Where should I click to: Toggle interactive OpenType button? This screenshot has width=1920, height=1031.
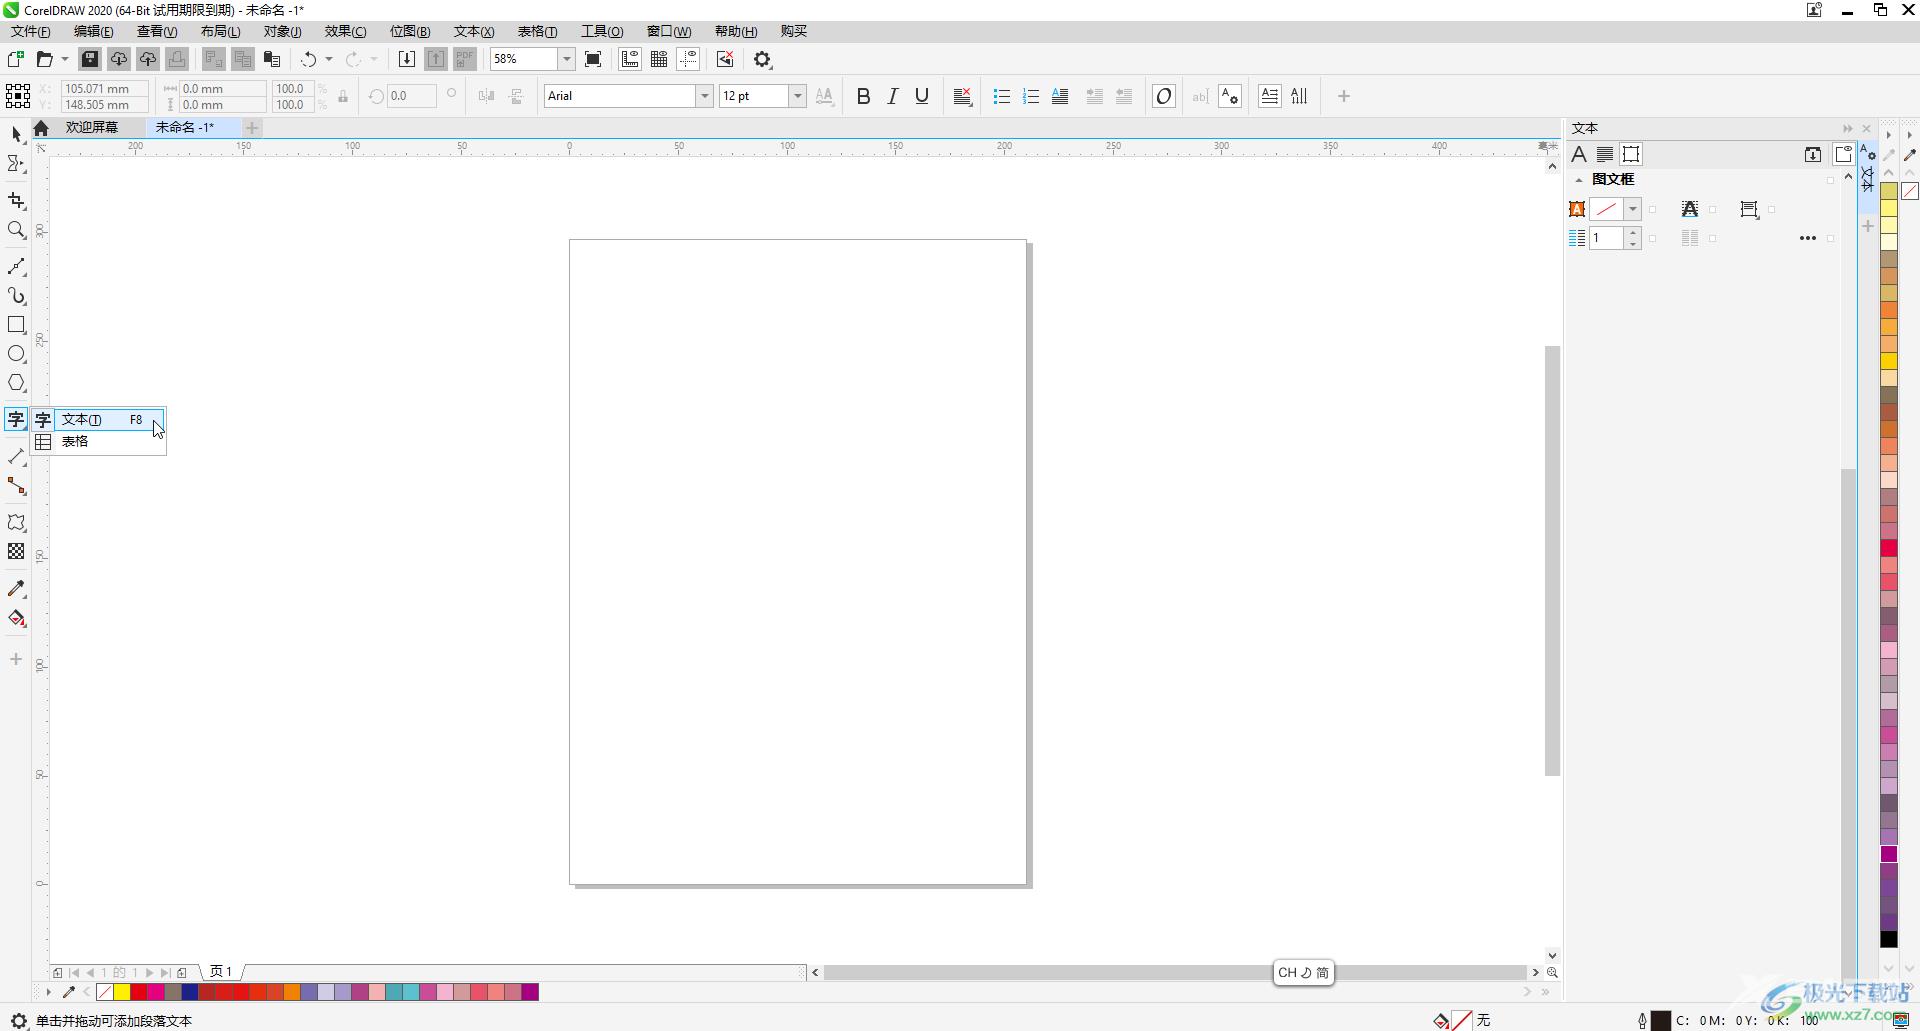coord(1163,96)
